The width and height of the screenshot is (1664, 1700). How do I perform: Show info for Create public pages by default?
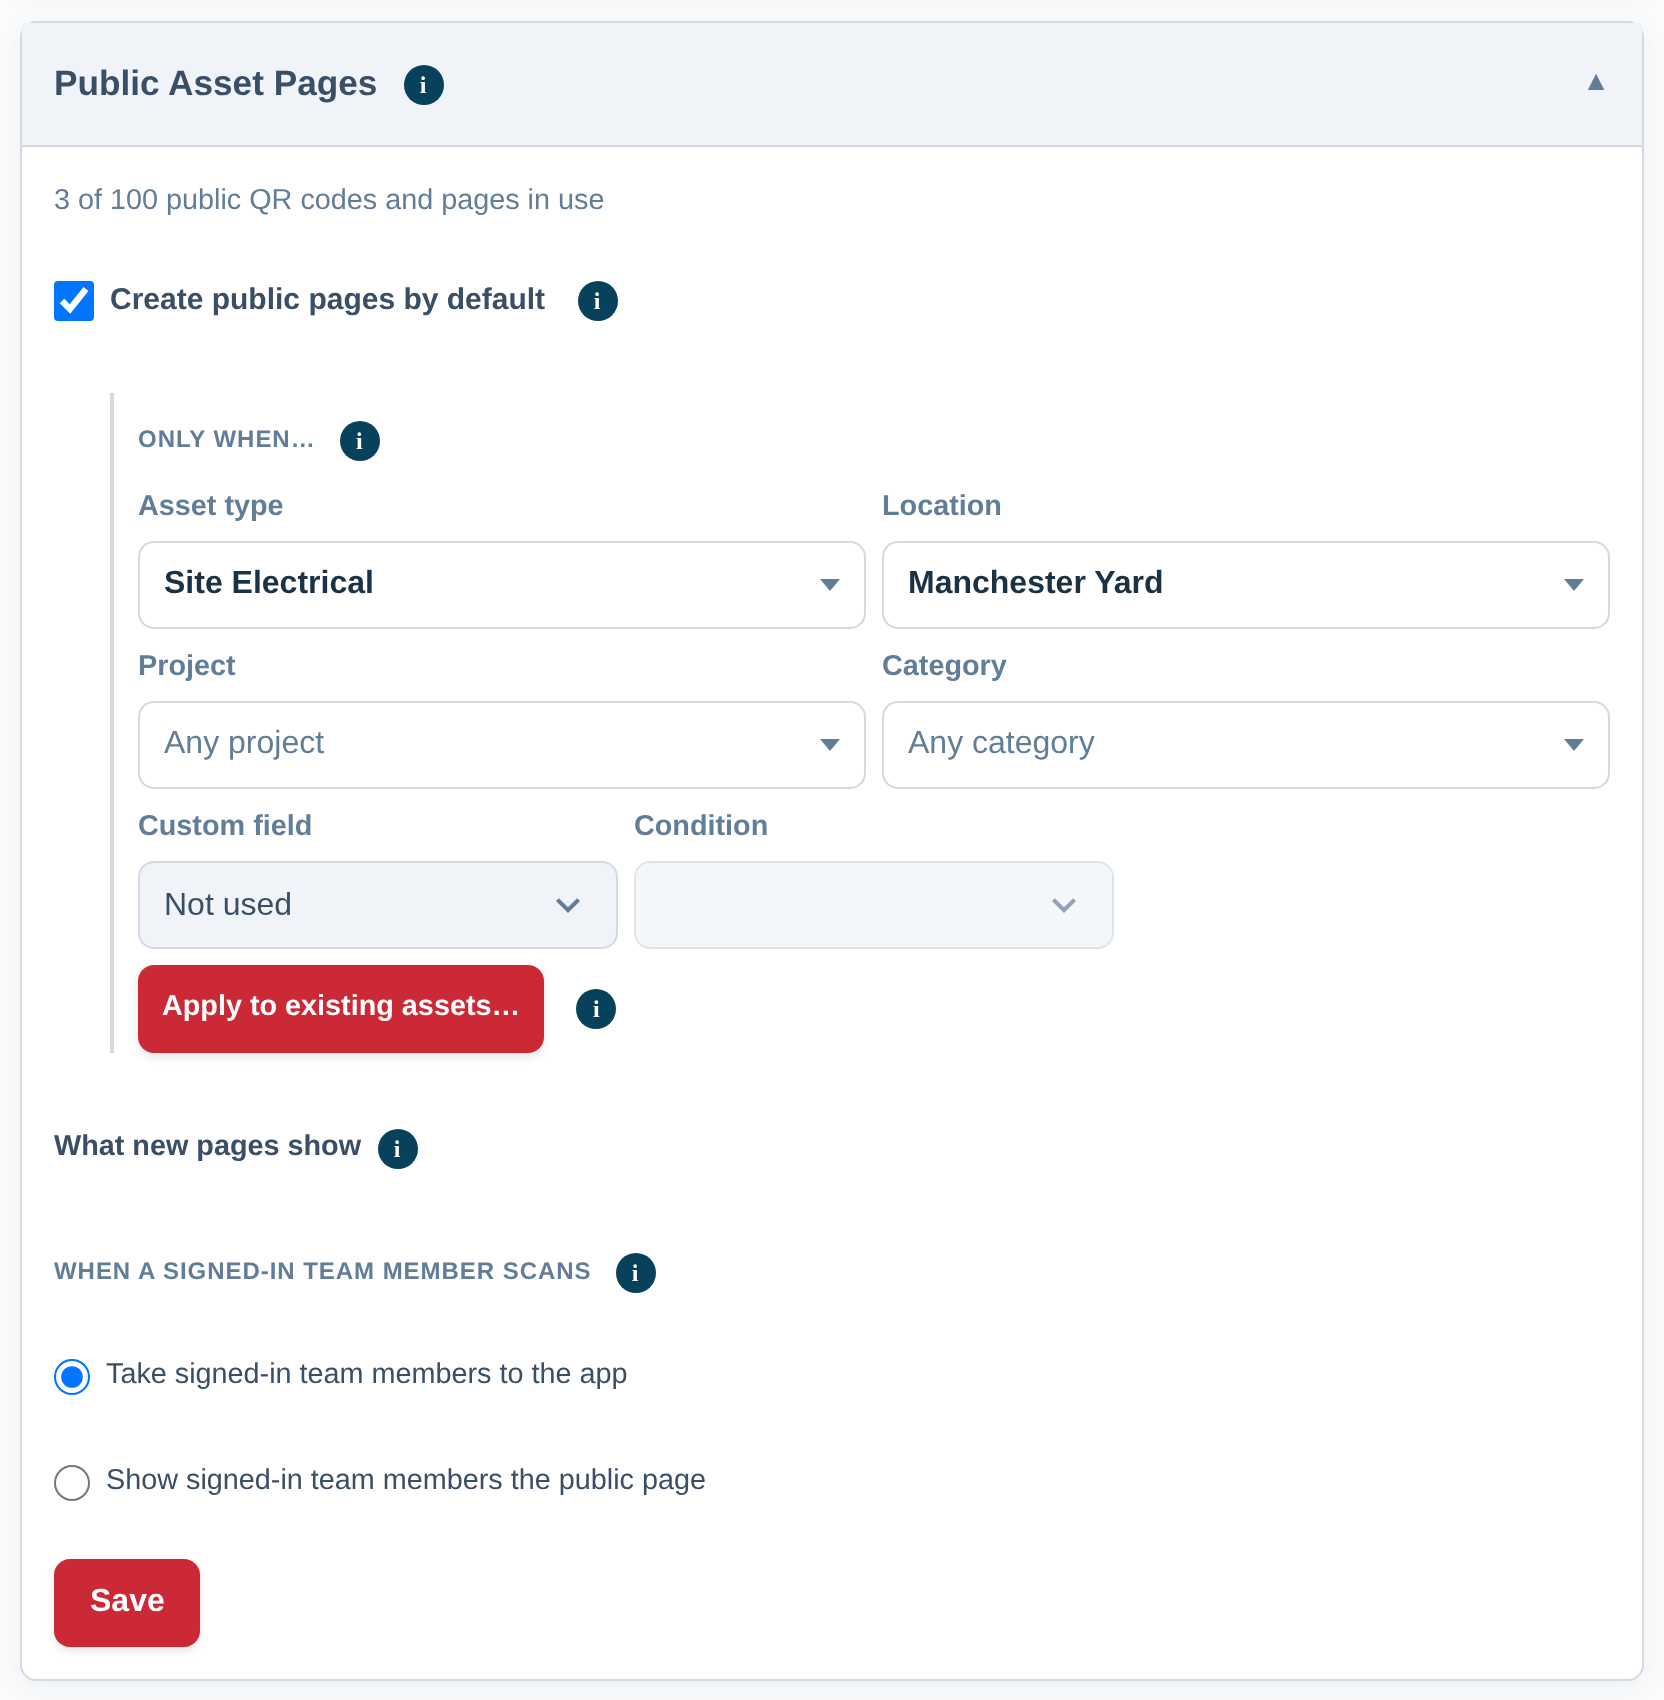[597, 301]
